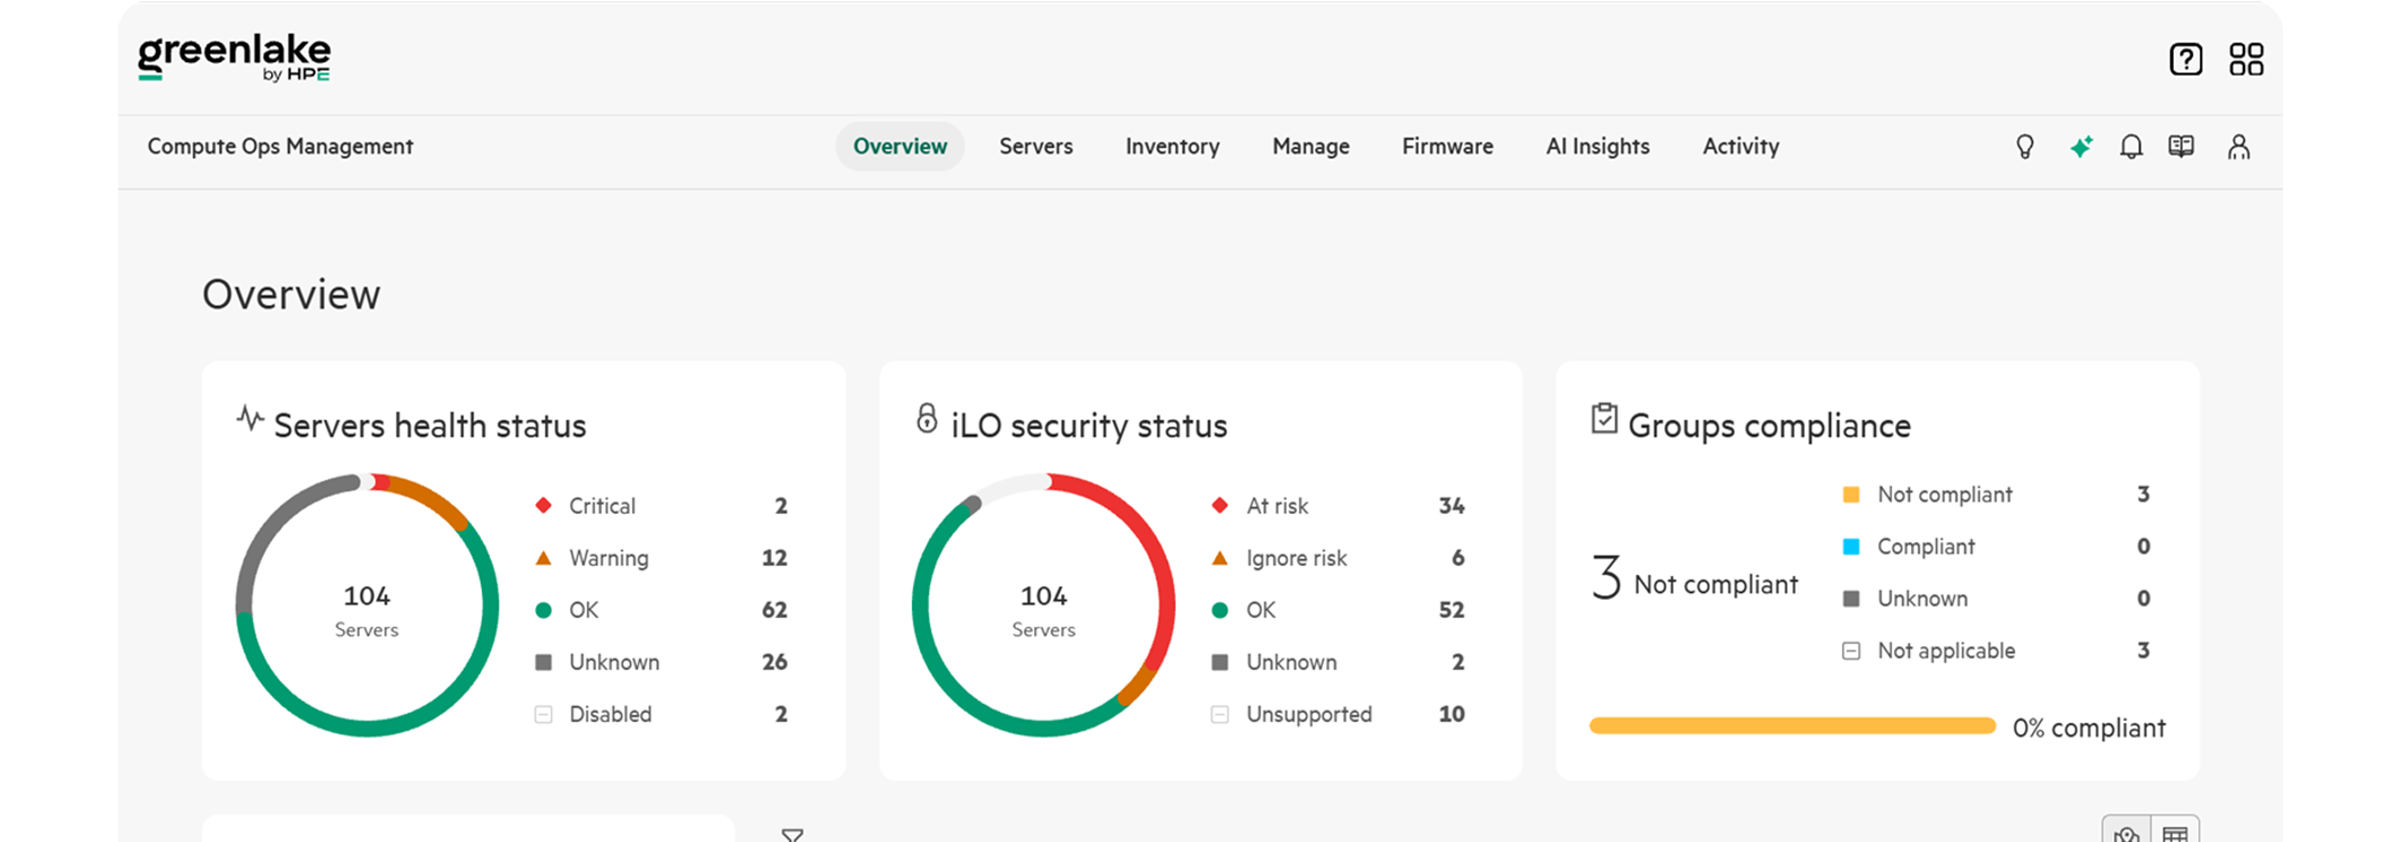The width and height of the screenshot is (2400, 842).
Task: Click the lock icon beside iLO security status
Action: (x=927, y=418)
